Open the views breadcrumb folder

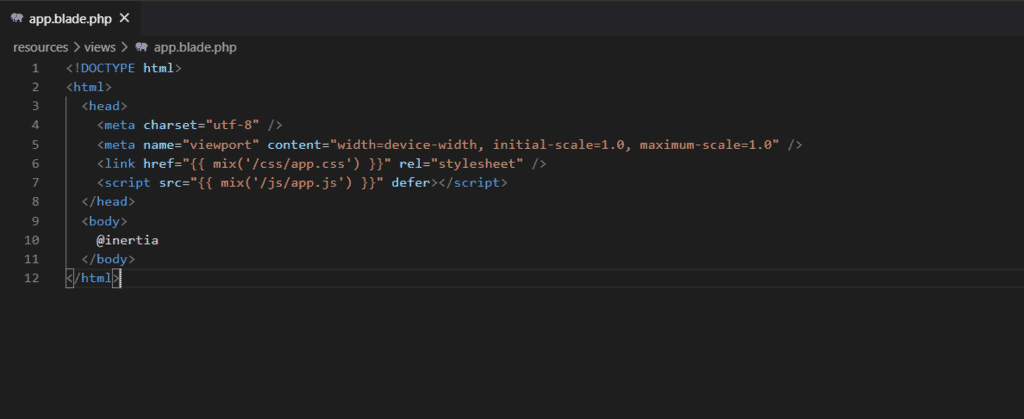coord(99,47)
